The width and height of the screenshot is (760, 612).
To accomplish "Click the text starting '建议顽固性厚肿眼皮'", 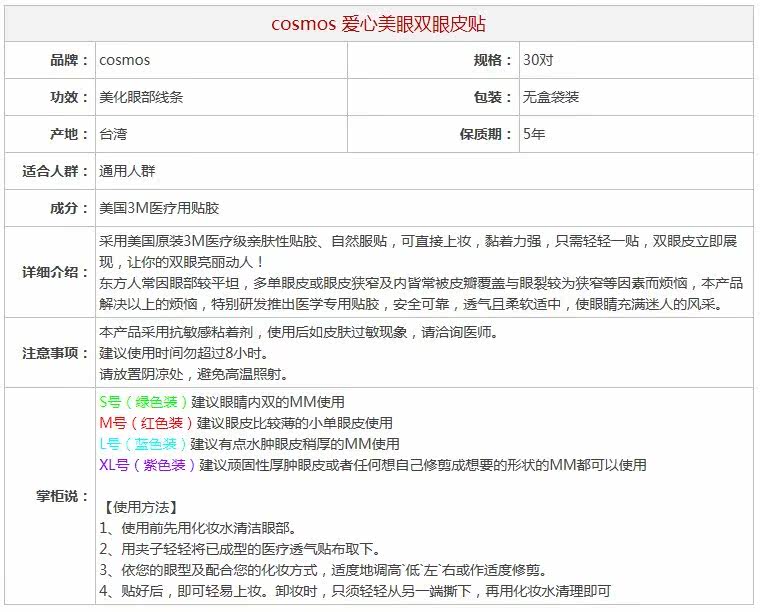I will click(x=423, y=465).
